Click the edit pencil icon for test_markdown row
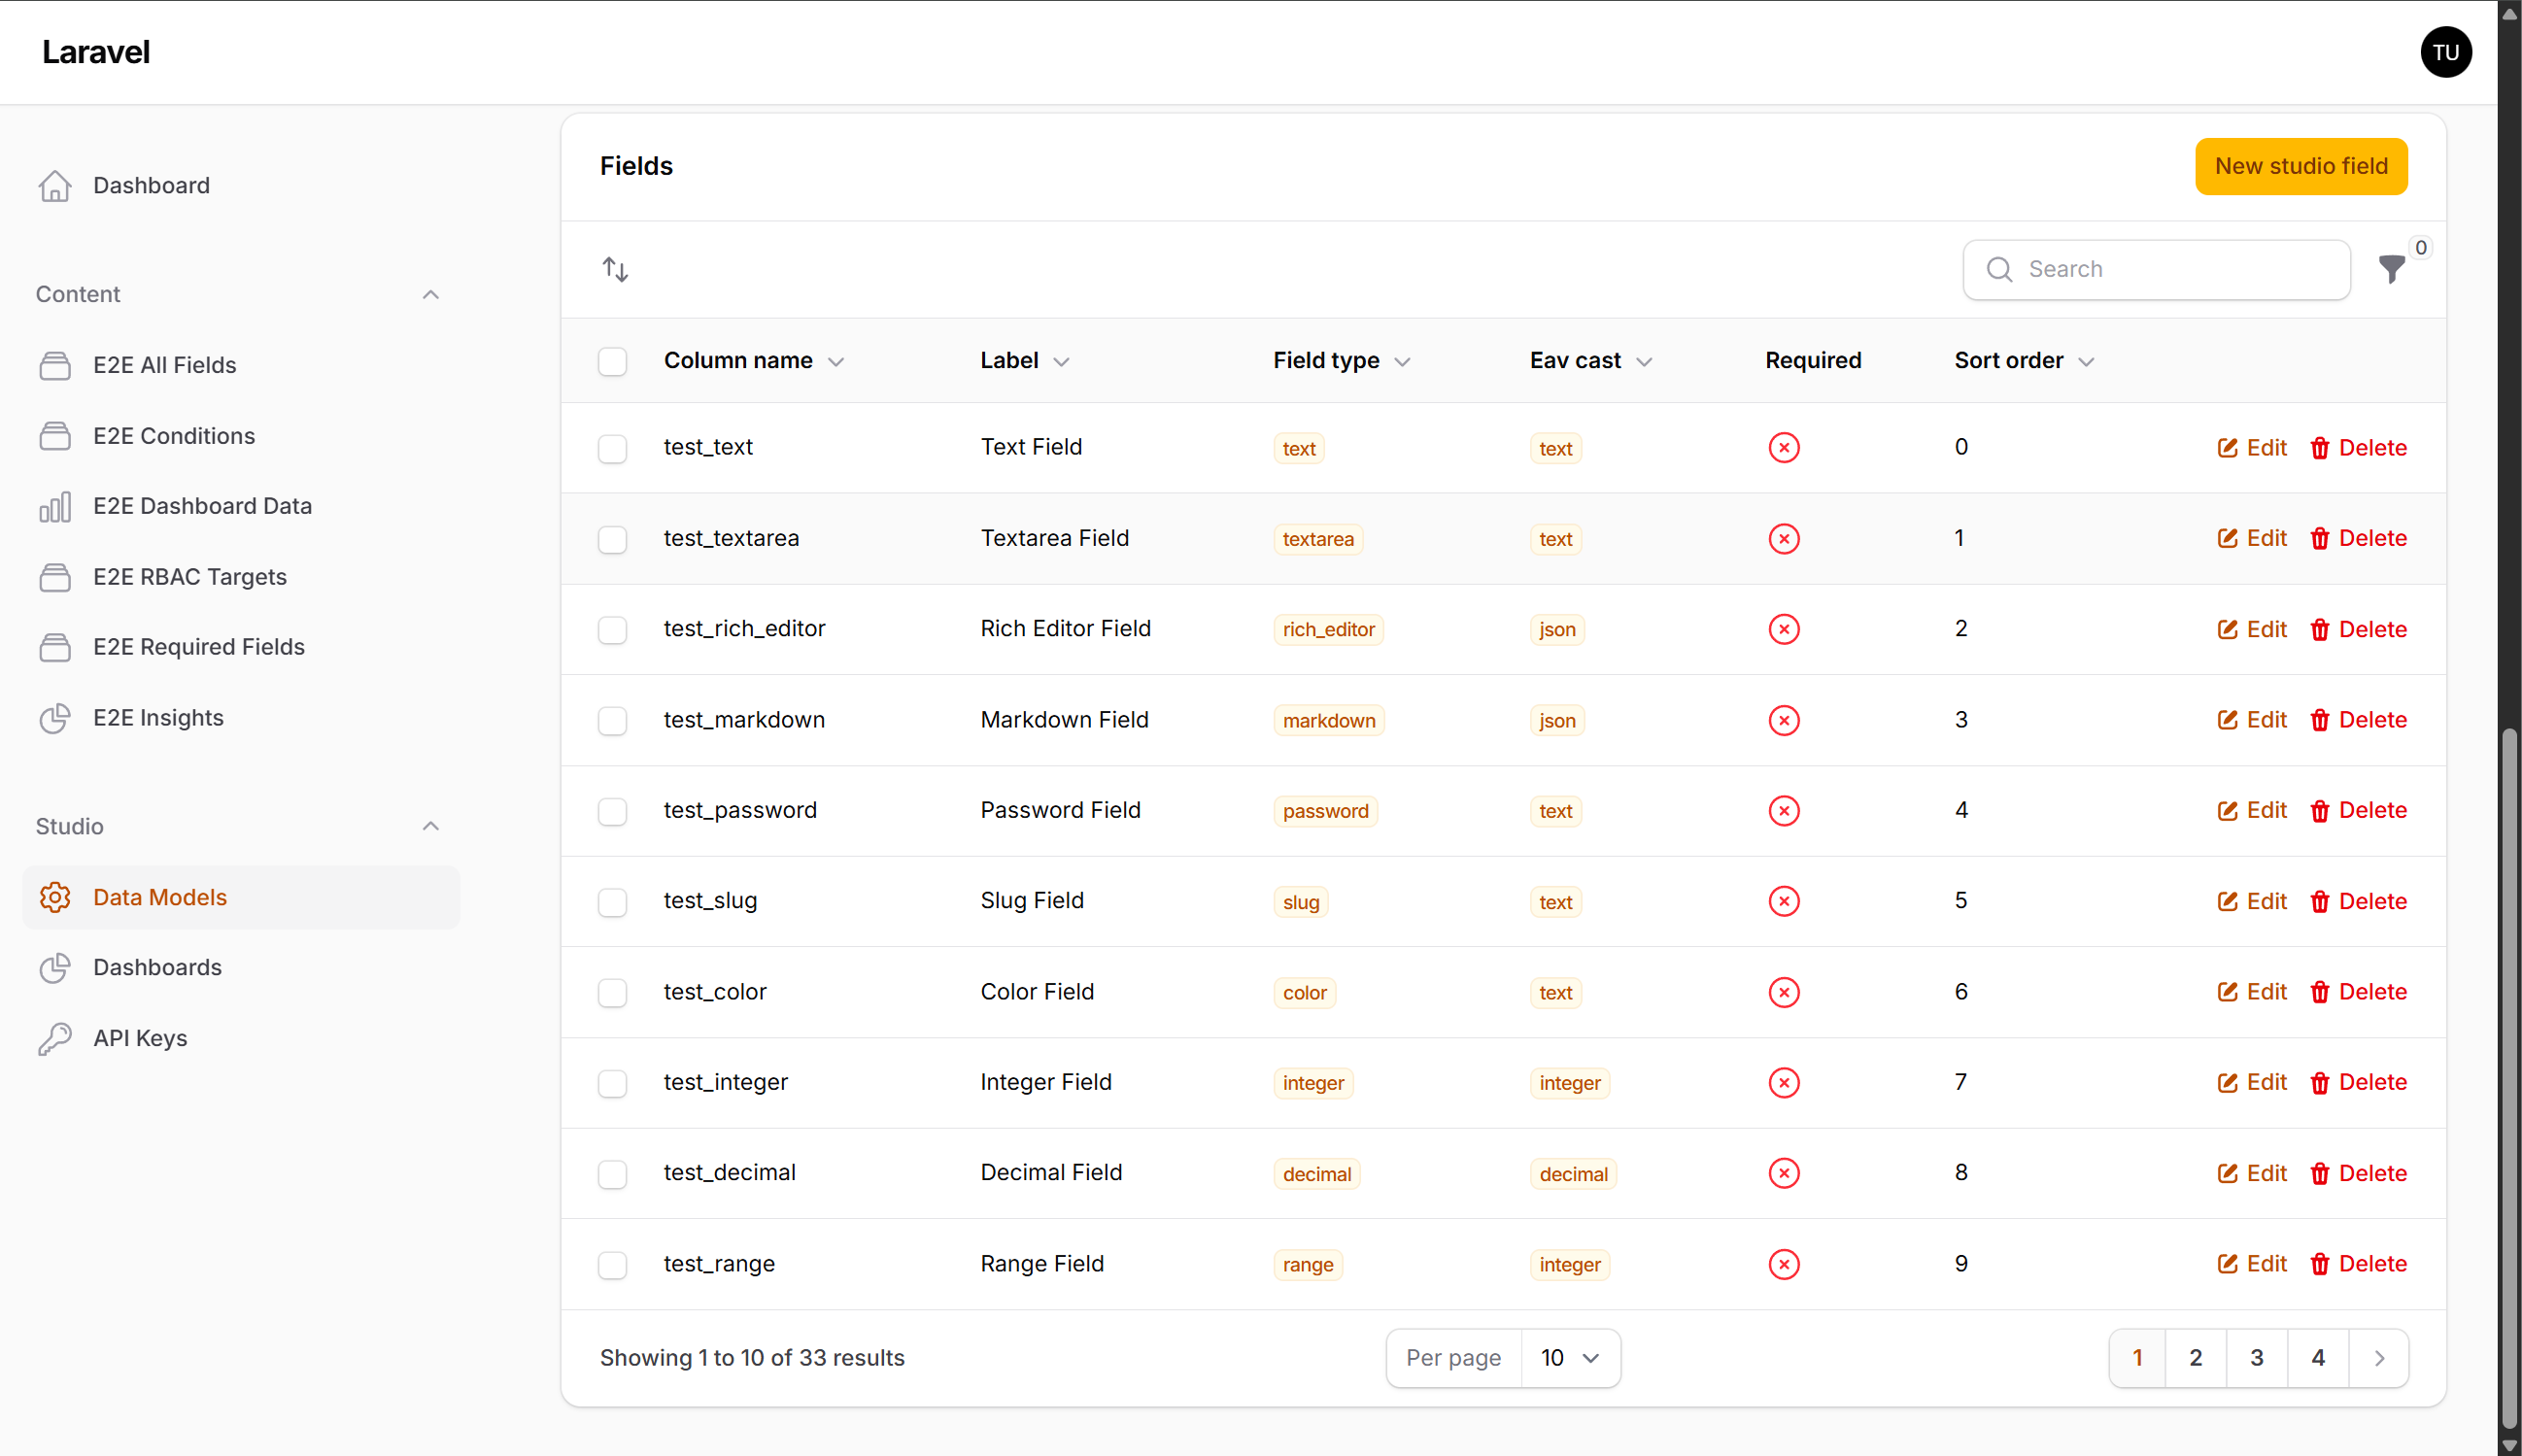The image size is (2522, 1456). [2226, 720]
